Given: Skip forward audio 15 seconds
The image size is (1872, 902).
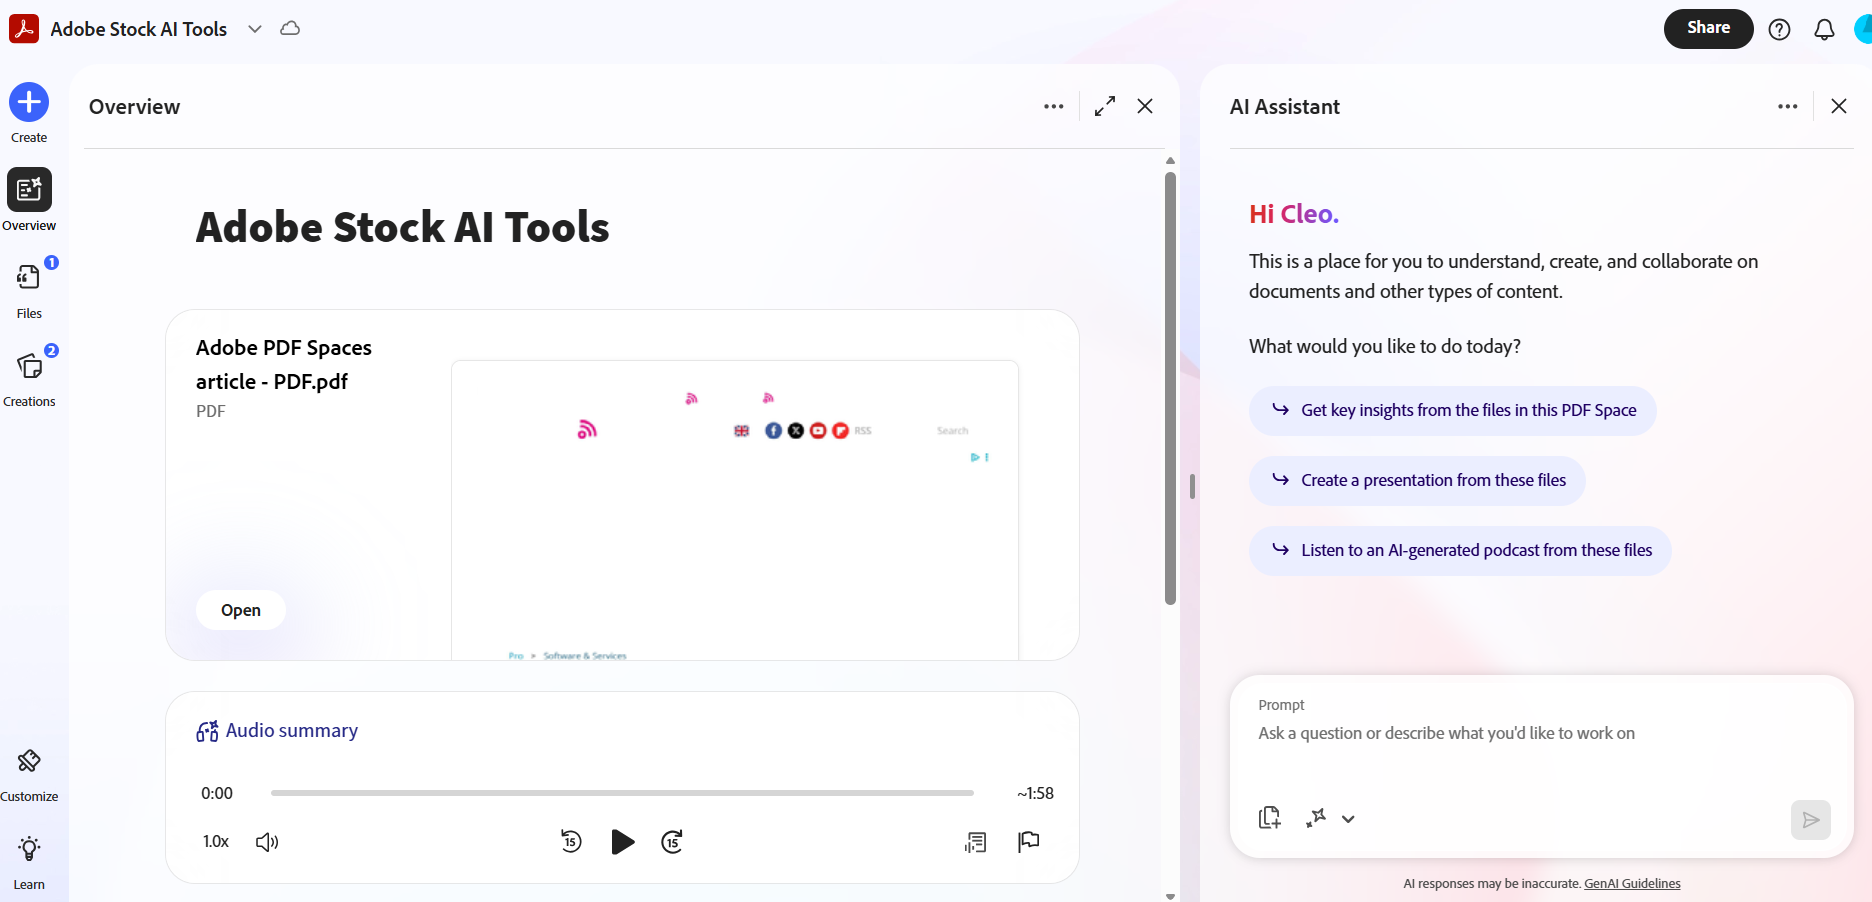Looking at the screenshot, I should point(672,842).
